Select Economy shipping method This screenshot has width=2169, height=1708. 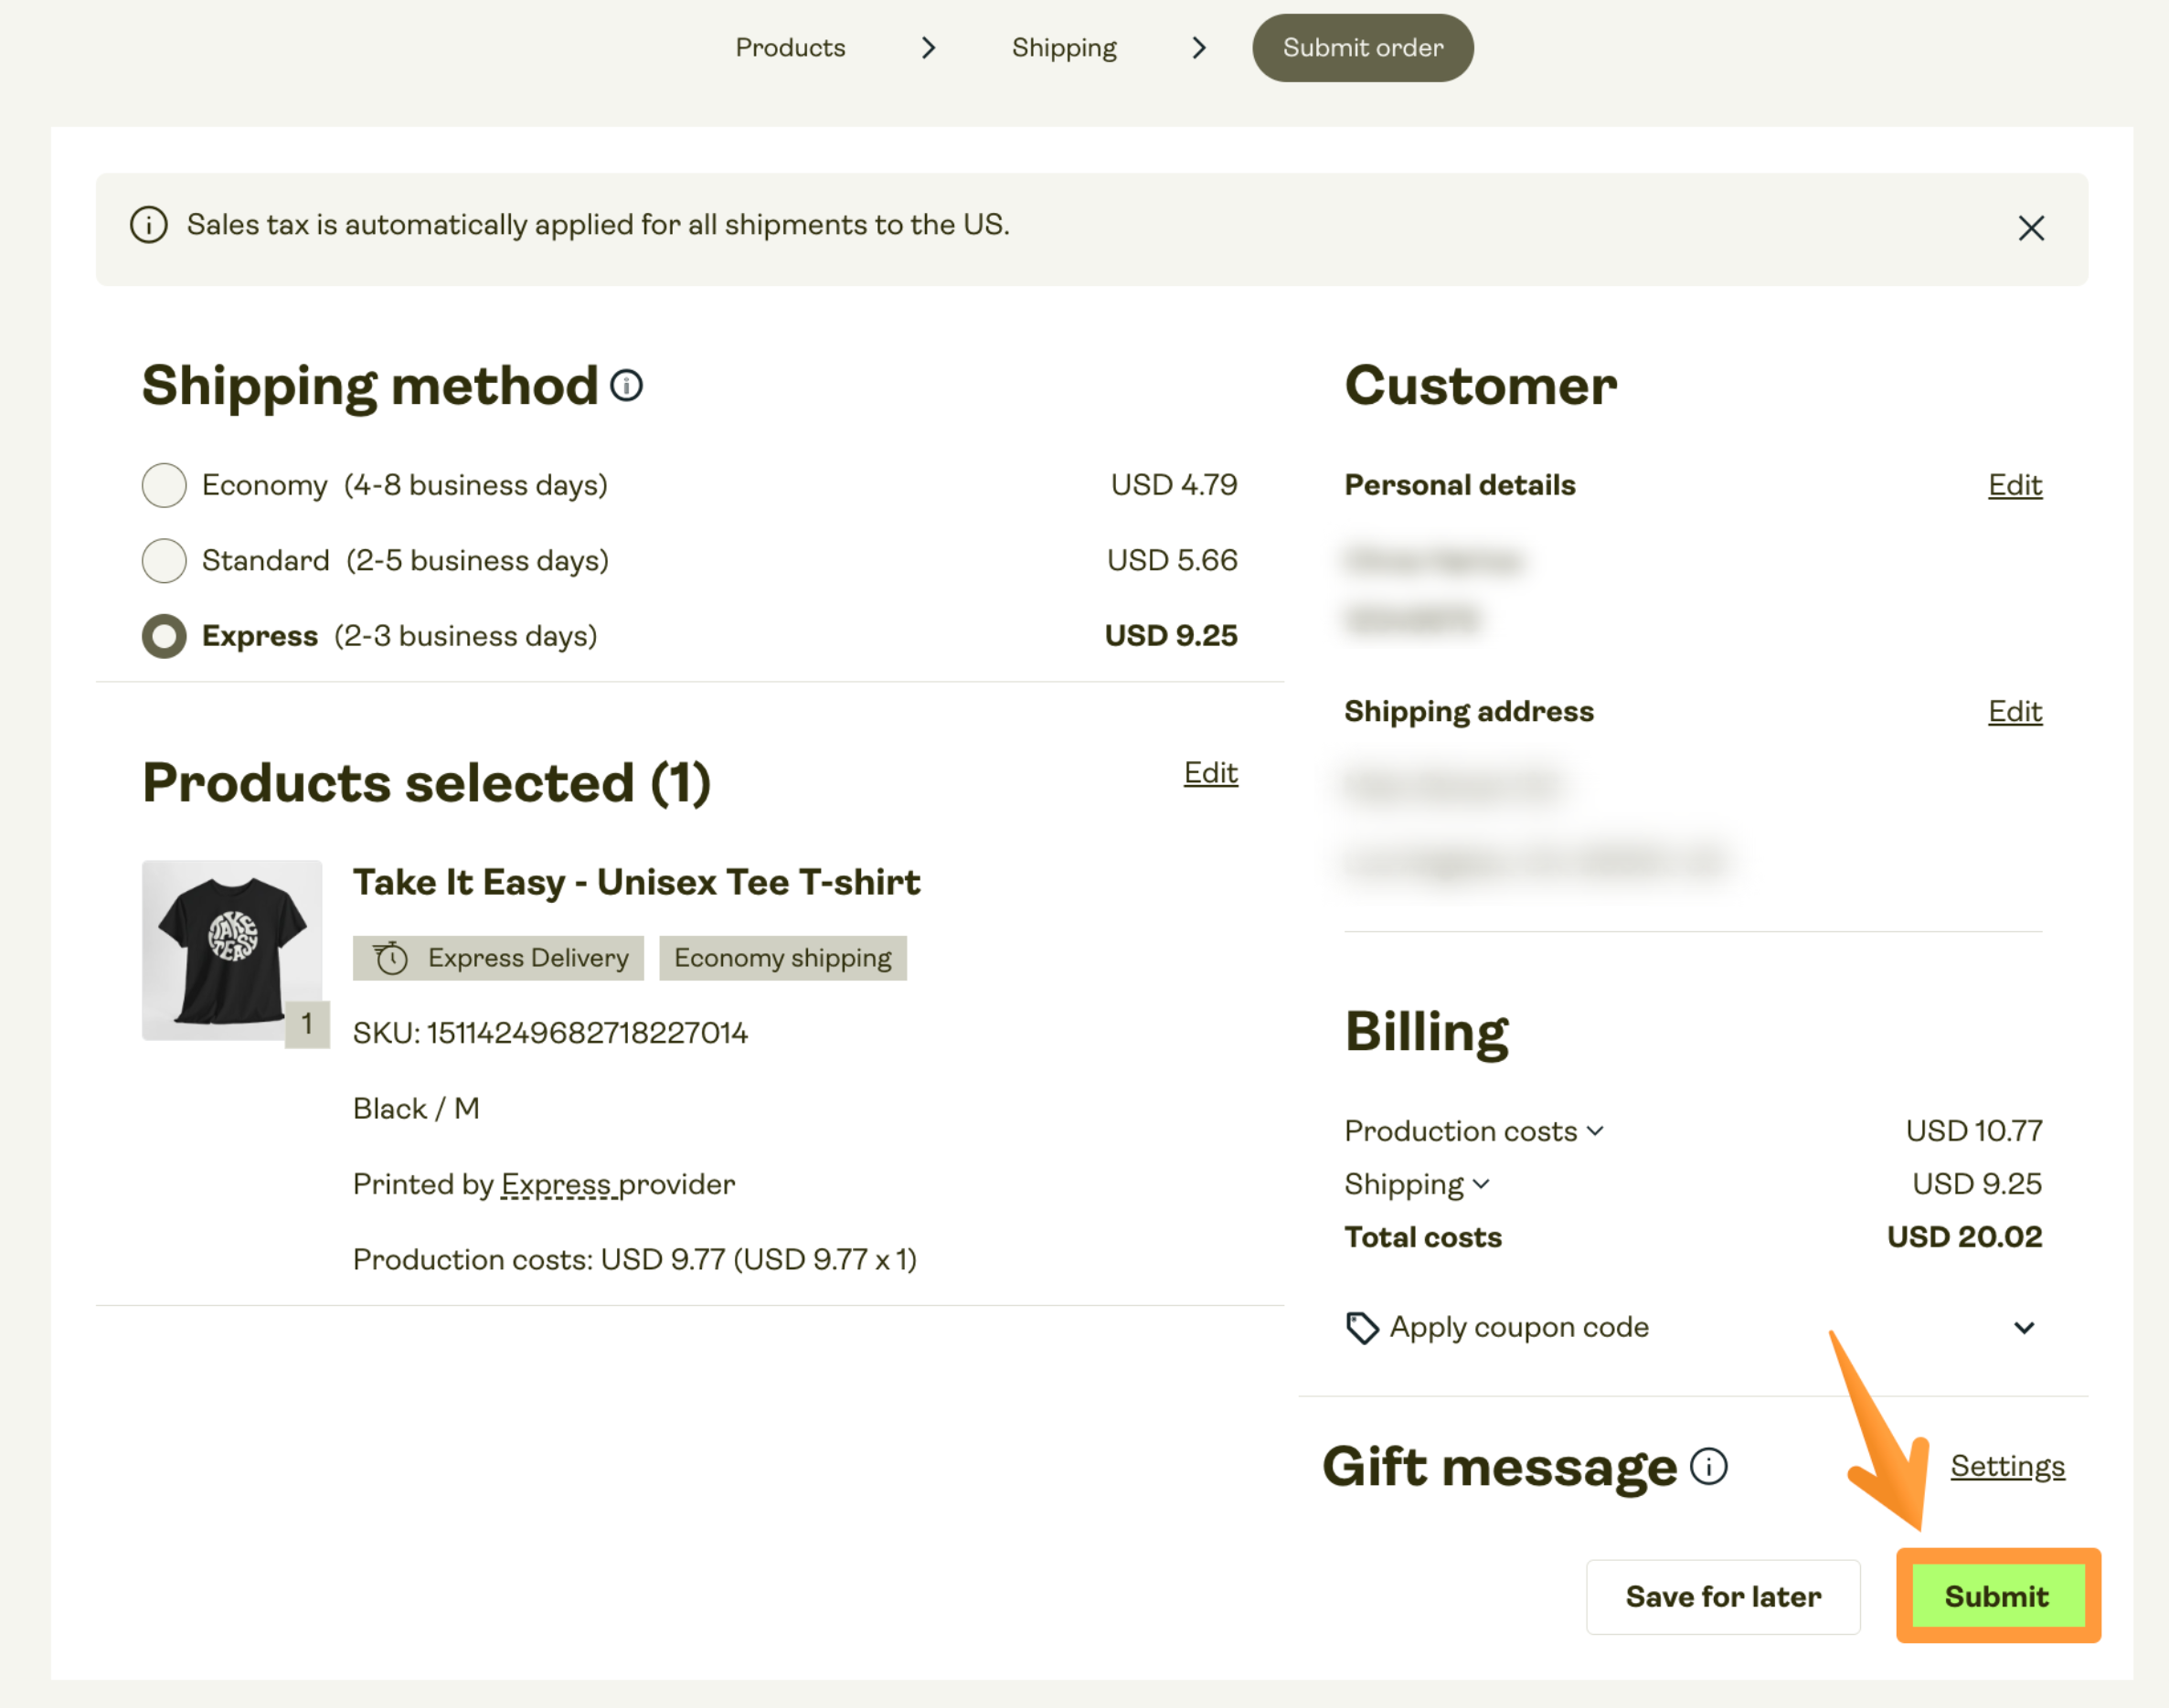click(x=164, y=485)
